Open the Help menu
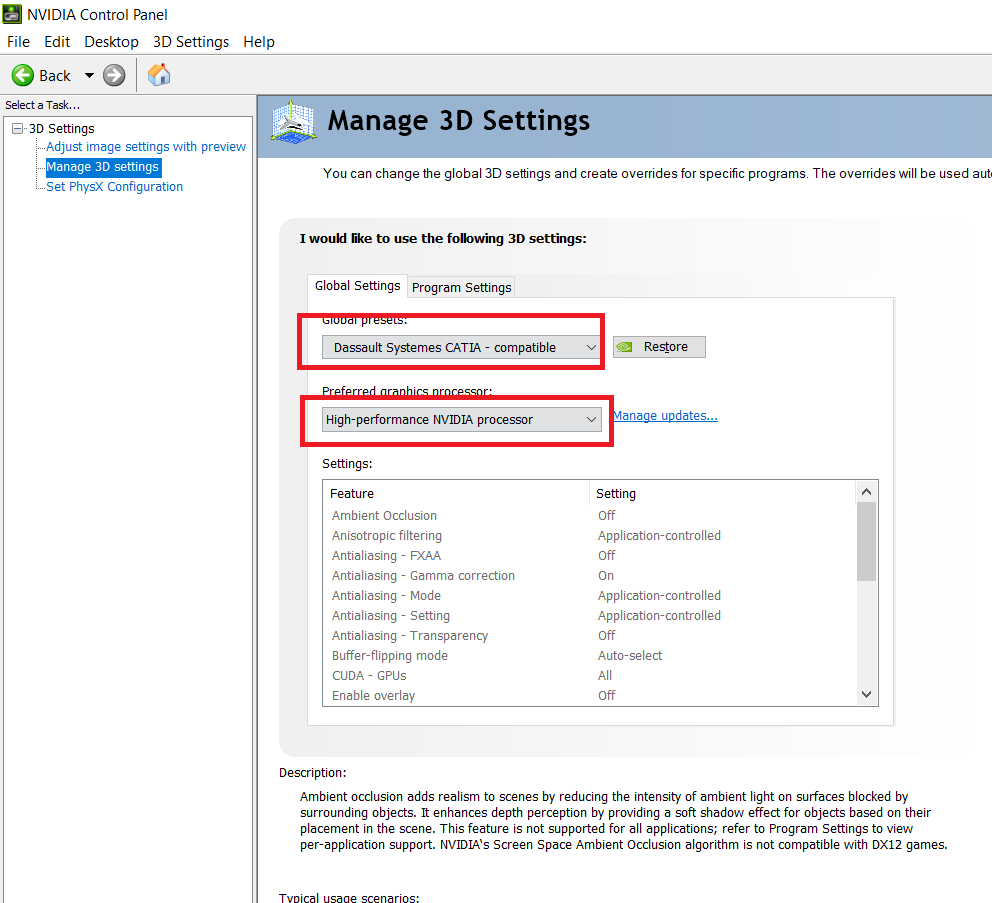Image resolution: width=992 pixels, height=903 pixels. point(259,42)
